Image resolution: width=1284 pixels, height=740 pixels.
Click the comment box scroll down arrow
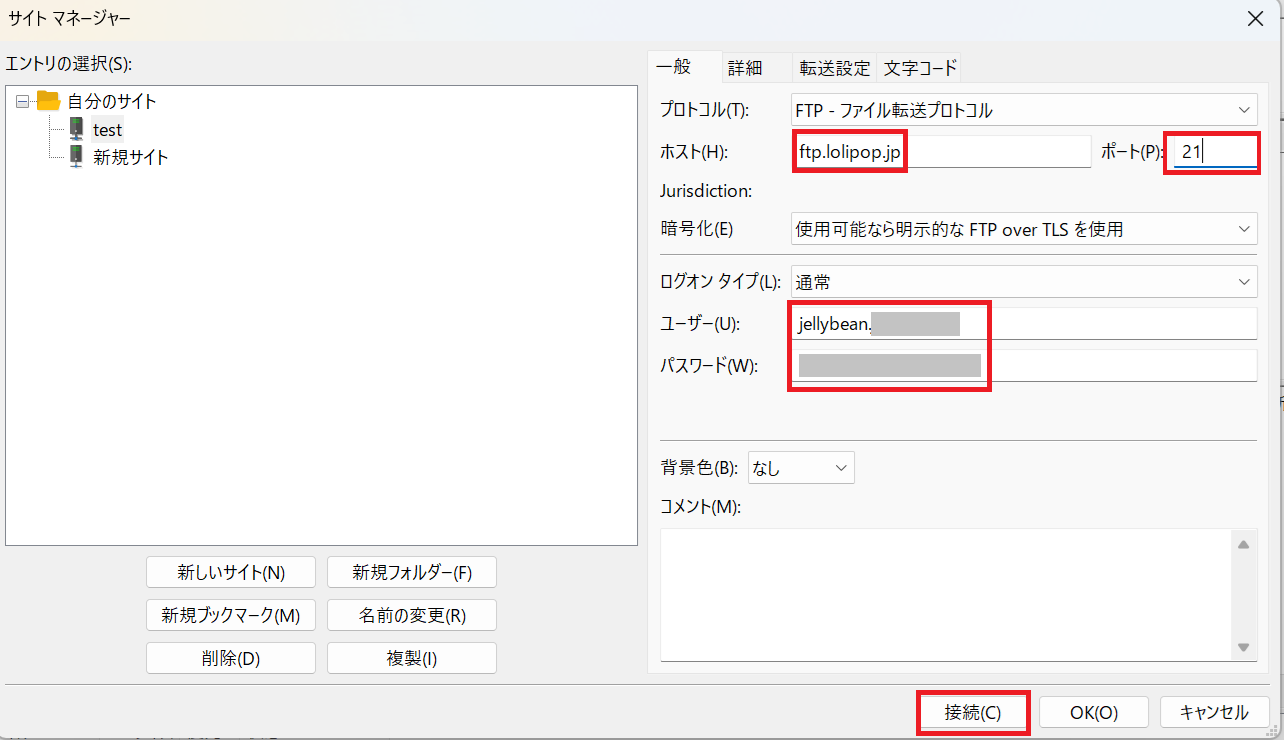[x=1244, y=647]
